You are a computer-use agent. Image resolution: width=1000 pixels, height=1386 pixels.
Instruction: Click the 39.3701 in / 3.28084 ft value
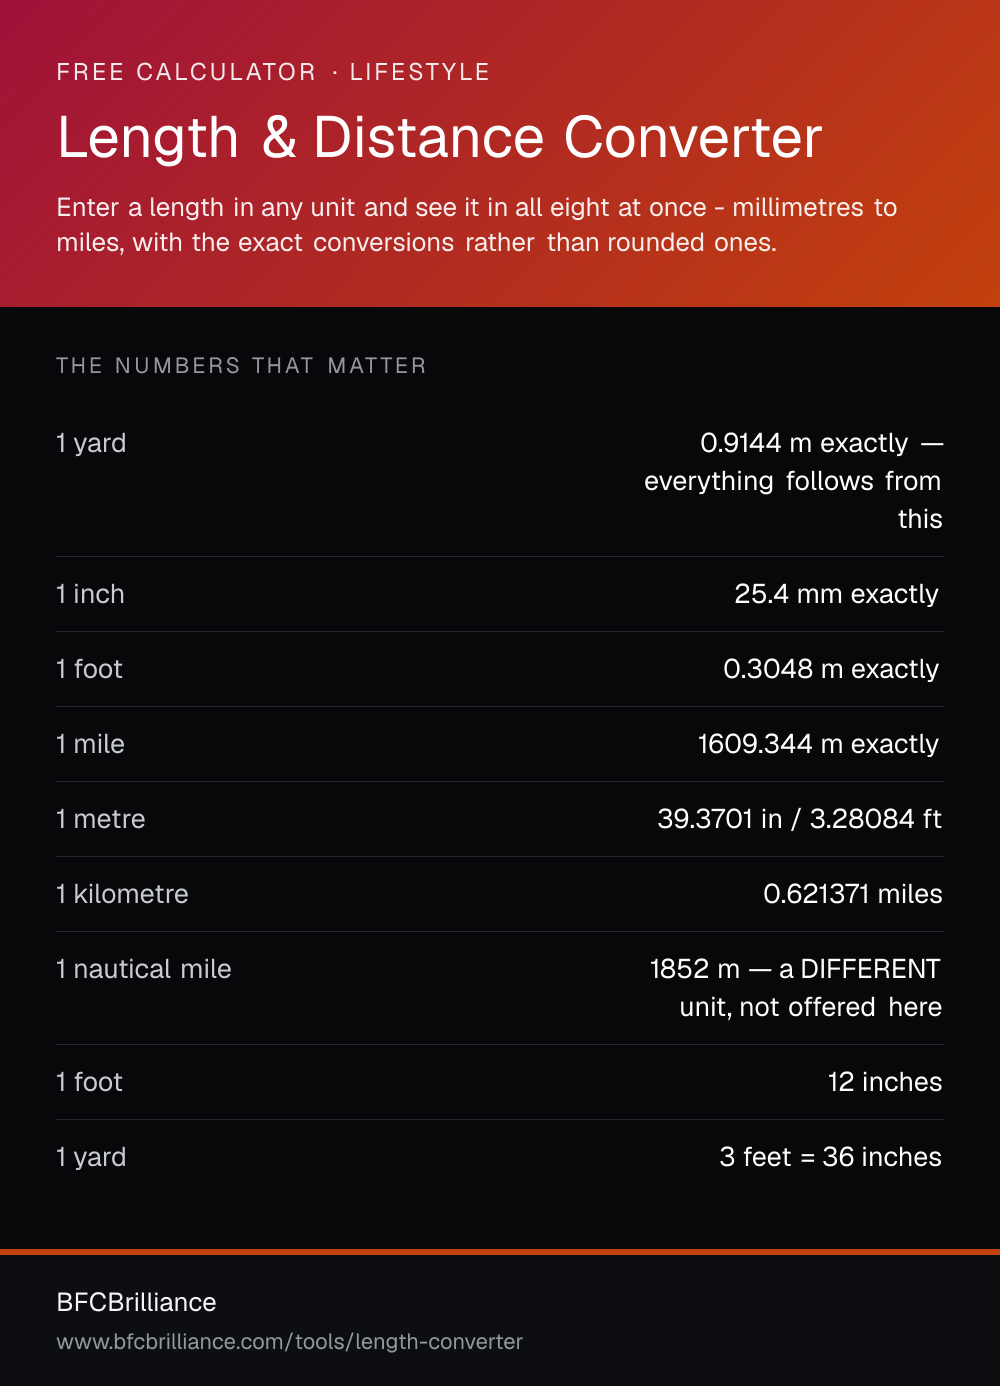tap(799, 819)
